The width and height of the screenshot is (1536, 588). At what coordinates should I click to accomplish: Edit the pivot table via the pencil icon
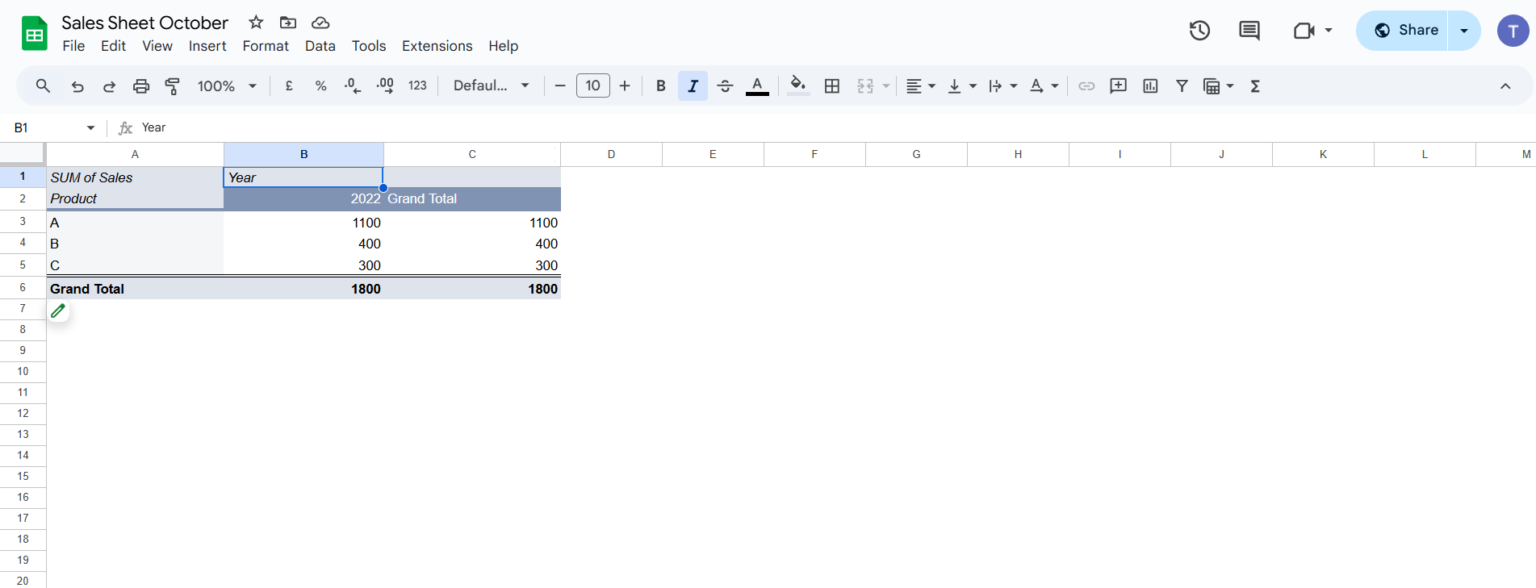point(58,310)
